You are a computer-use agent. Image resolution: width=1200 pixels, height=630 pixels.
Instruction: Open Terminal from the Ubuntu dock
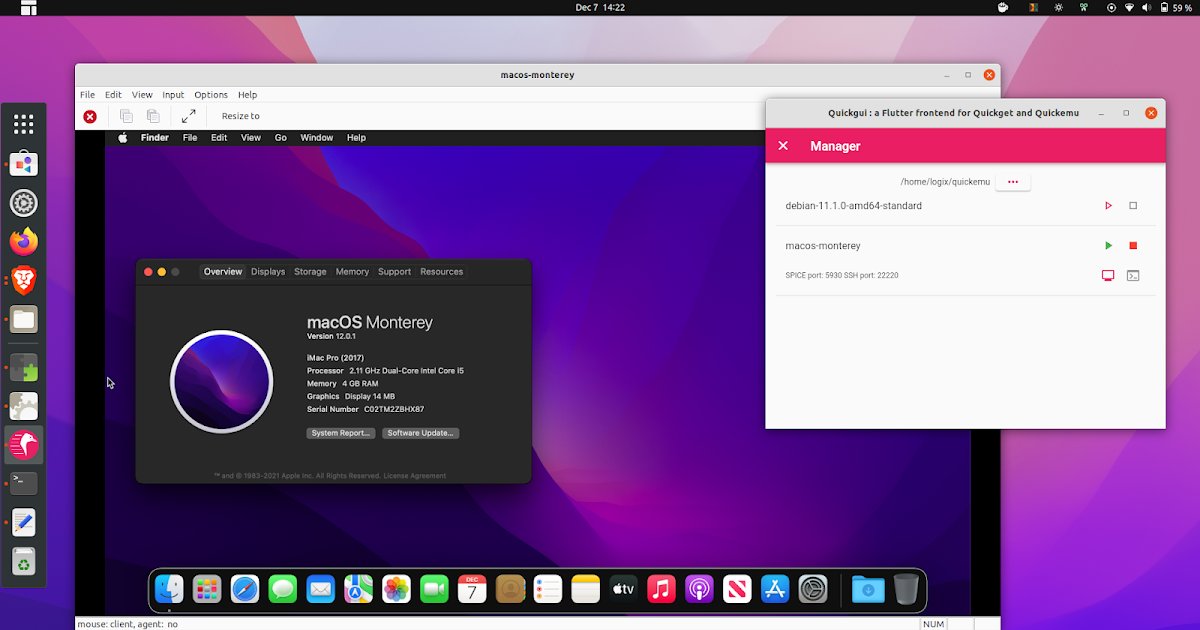[24, 483]
